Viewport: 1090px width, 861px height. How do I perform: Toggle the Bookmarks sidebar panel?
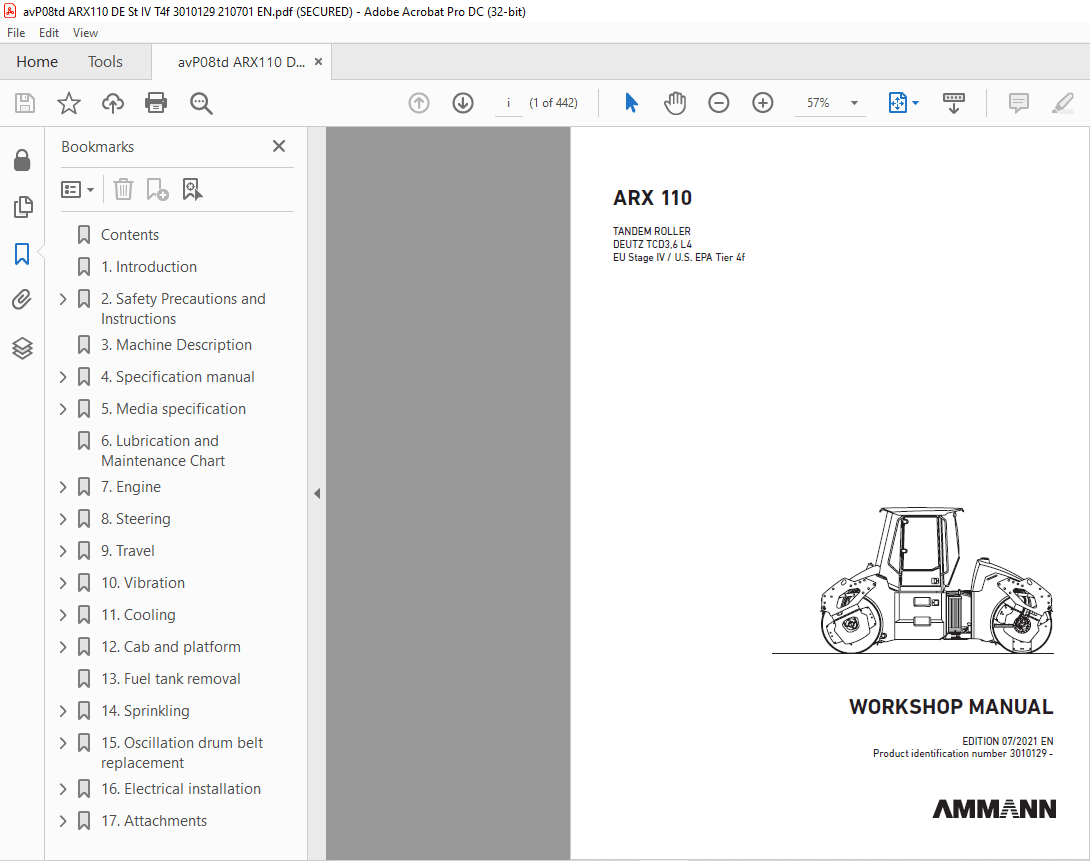[22, 254]
